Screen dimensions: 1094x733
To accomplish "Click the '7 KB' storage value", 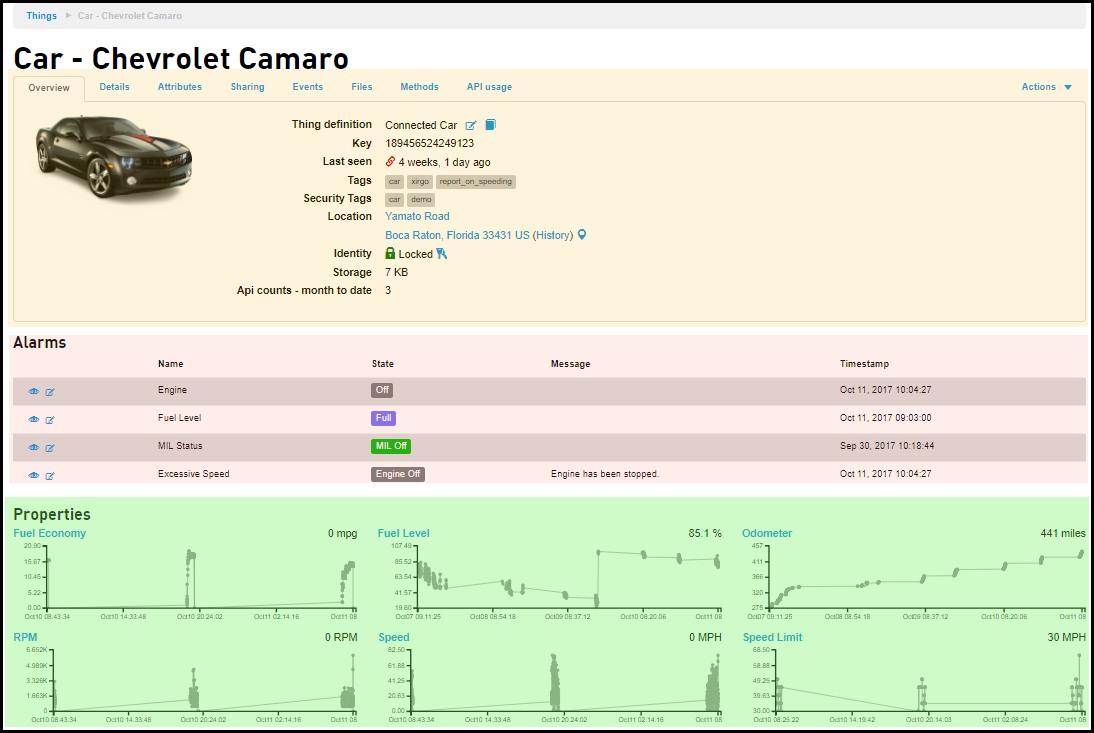I will pyautogui.click(x=396, y=272).
